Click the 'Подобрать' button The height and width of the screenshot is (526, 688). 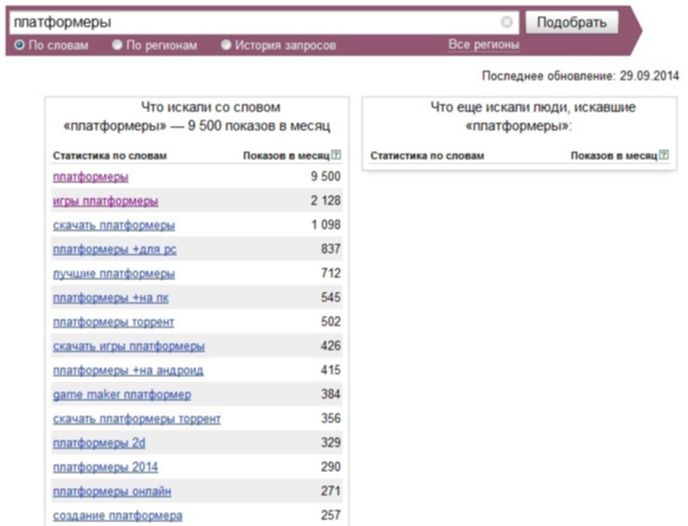[x=571, y=22]
